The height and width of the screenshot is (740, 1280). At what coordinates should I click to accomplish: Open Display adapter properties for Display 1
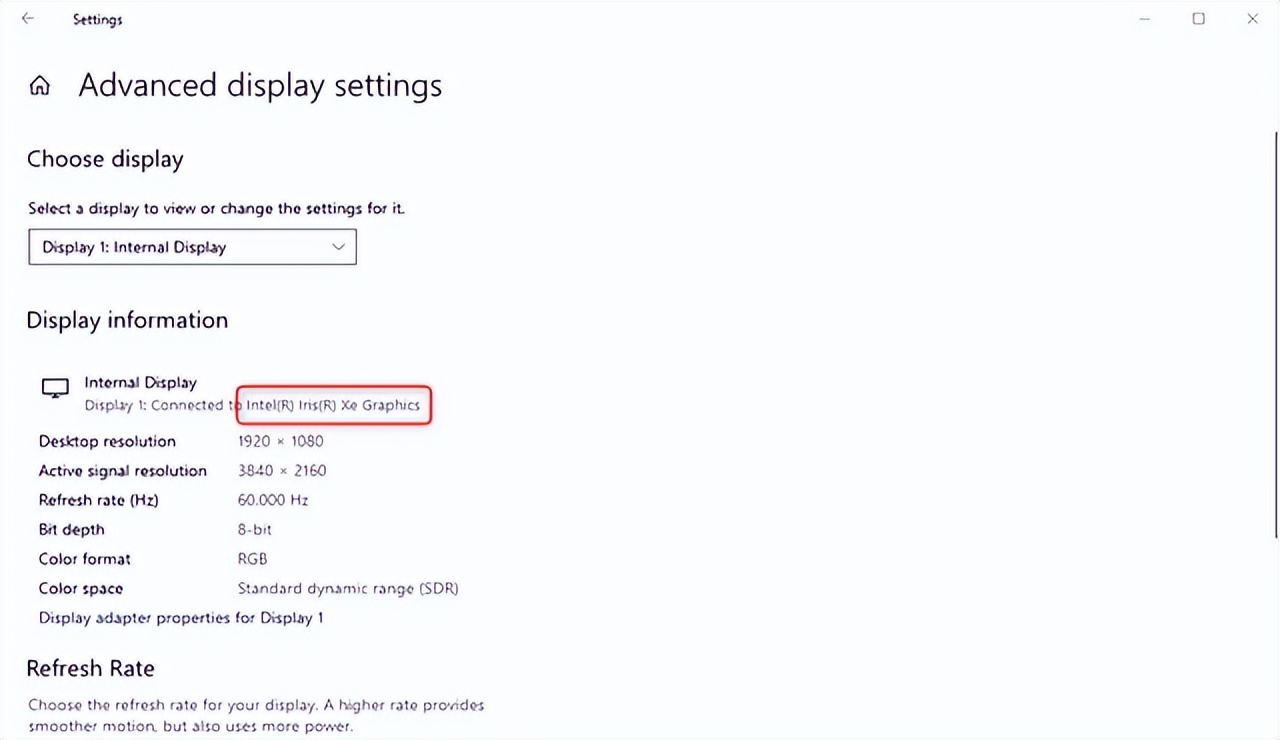(180, 618)
